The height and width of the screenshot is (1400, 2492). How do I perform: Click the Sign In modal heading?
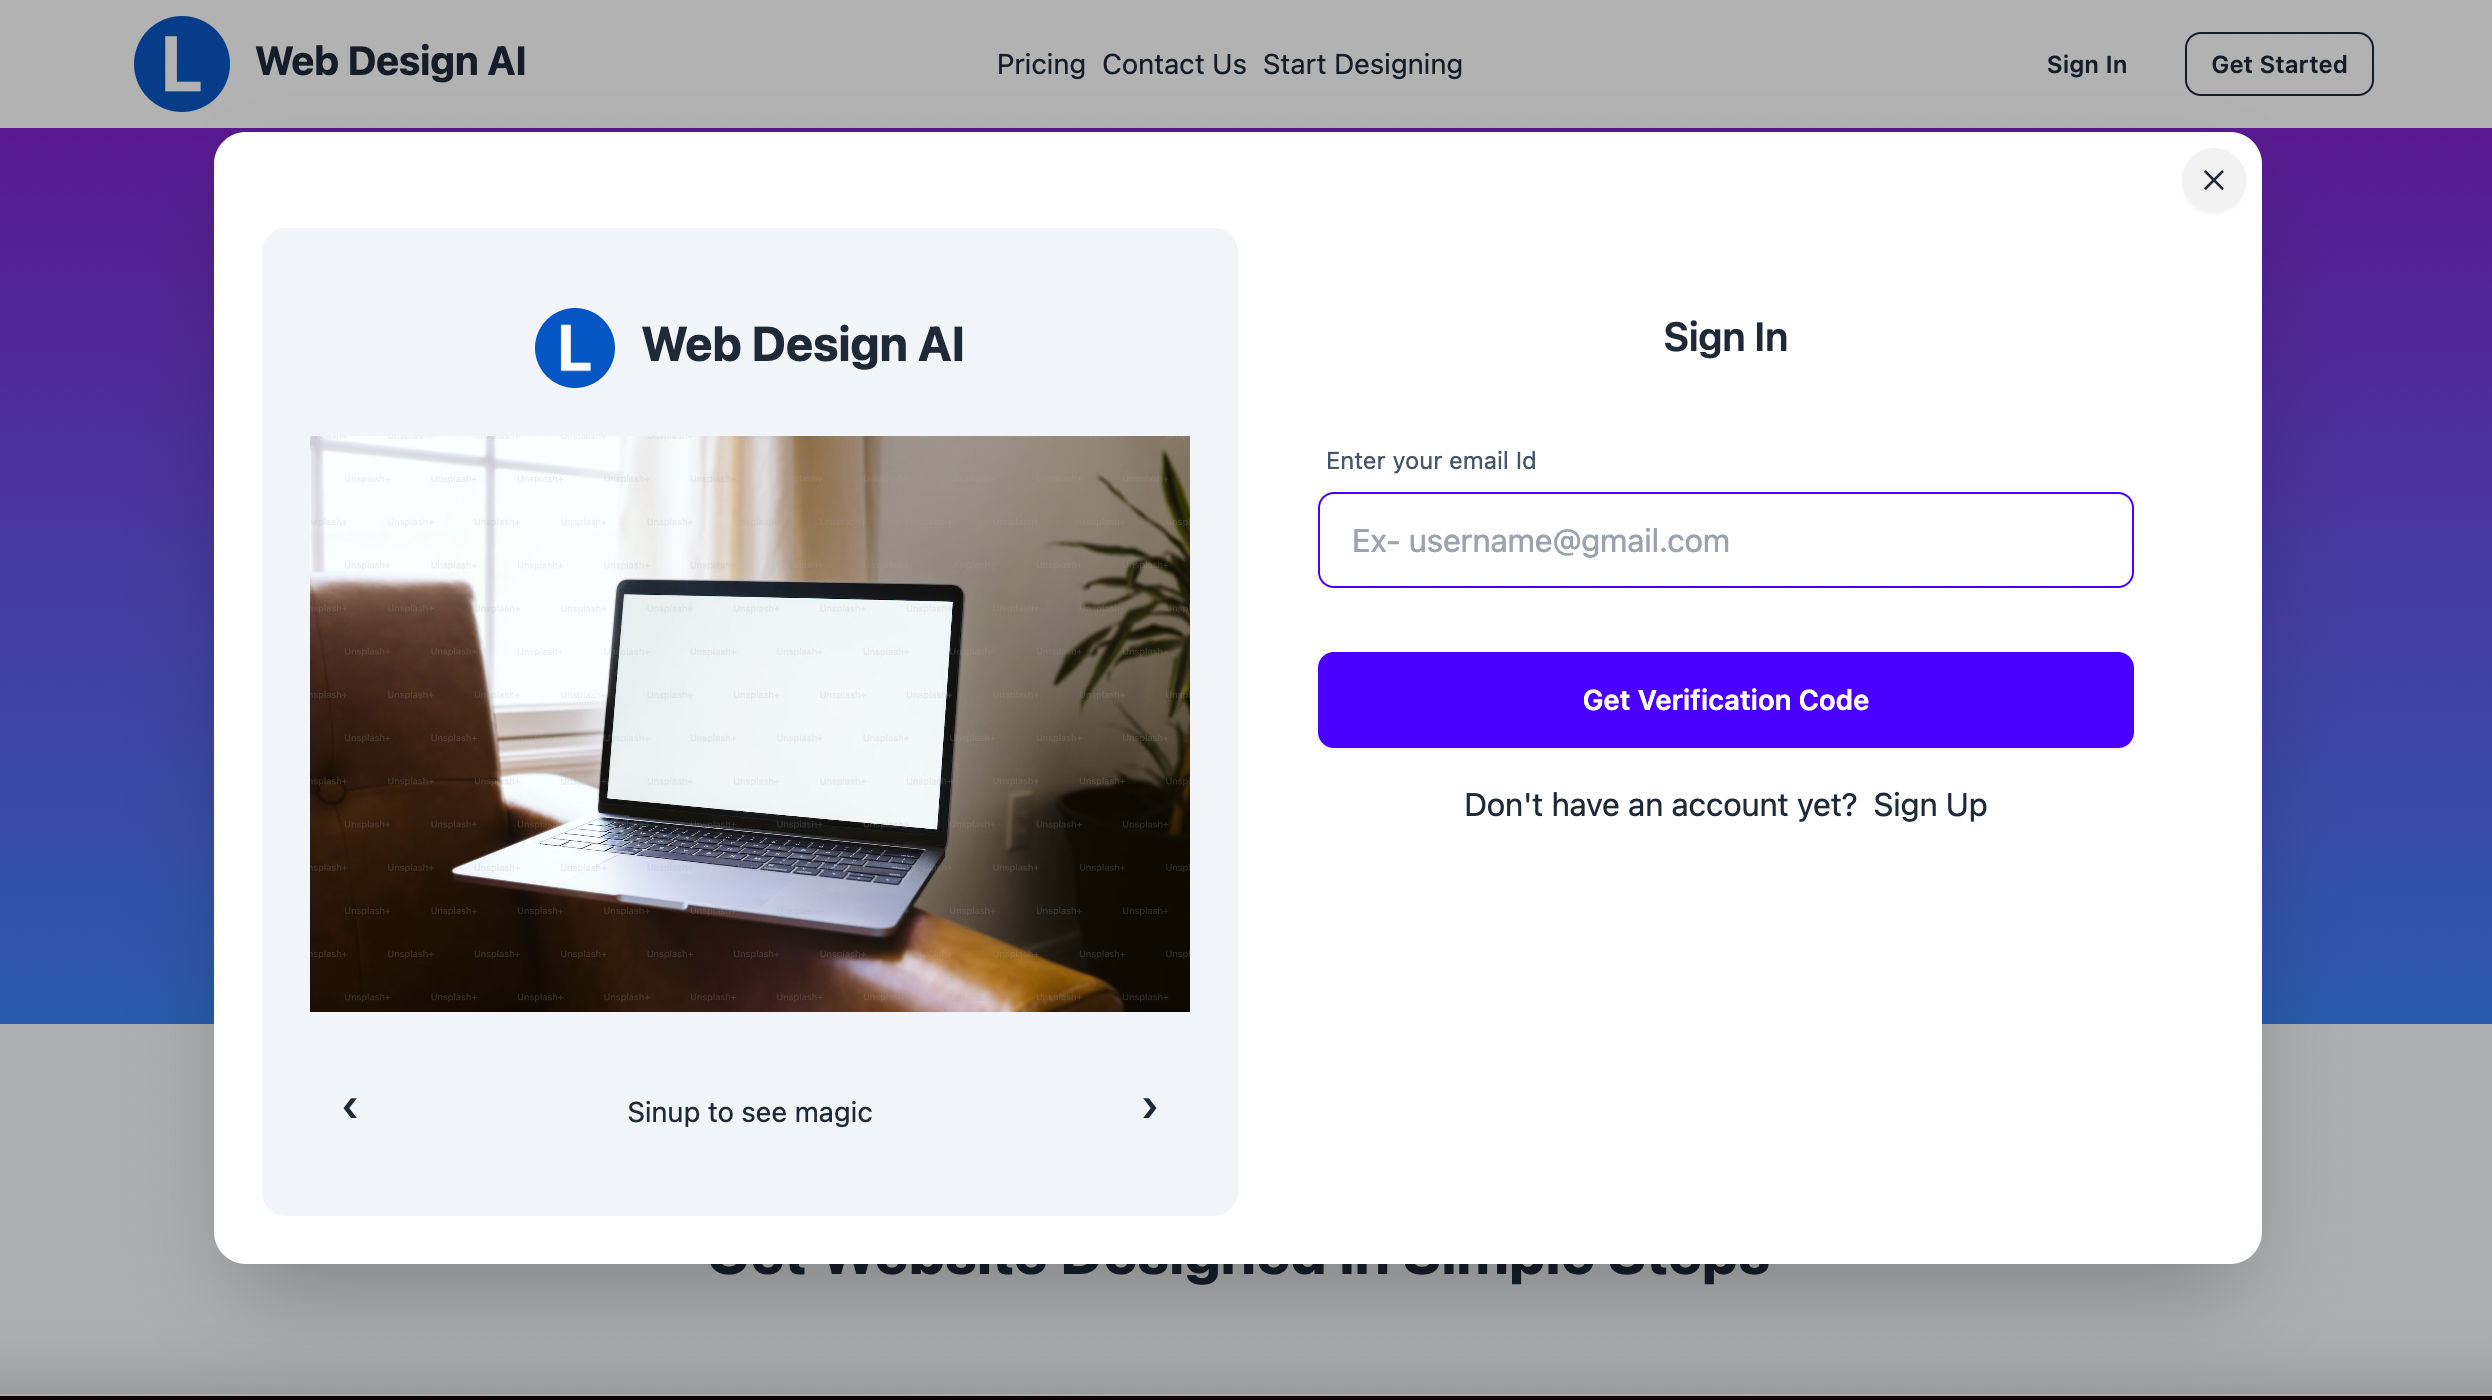pyautogui.click(x=1726, y=338)
